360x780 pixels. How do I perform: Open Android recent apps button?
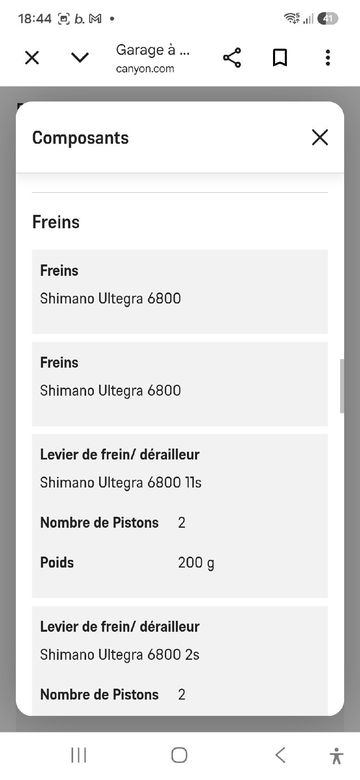point(79,755)
